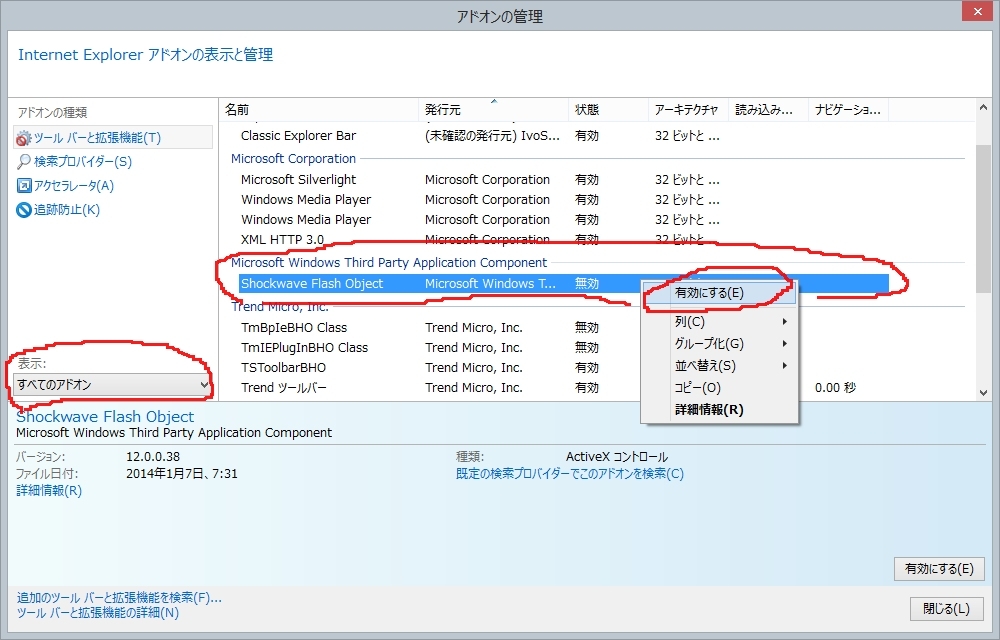
Task: Click the 検索プロバイダー magnifier icon
Action: (24, 161)
